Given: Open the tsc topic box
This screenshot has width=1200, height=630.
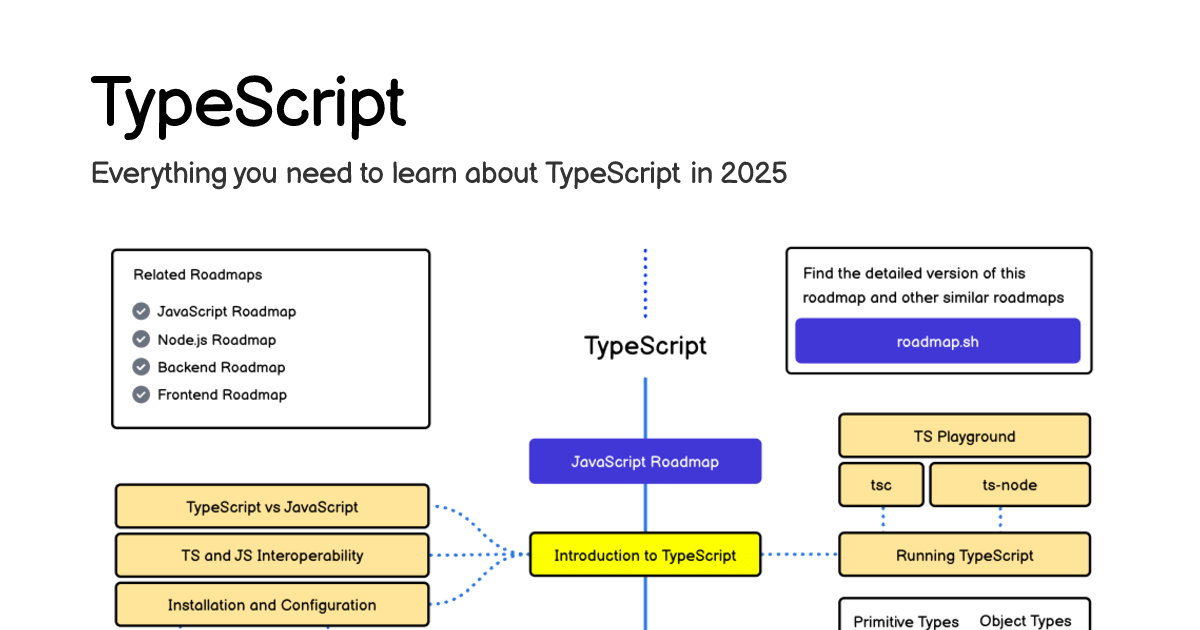Looking at the screenshot, I should point(881,484).
